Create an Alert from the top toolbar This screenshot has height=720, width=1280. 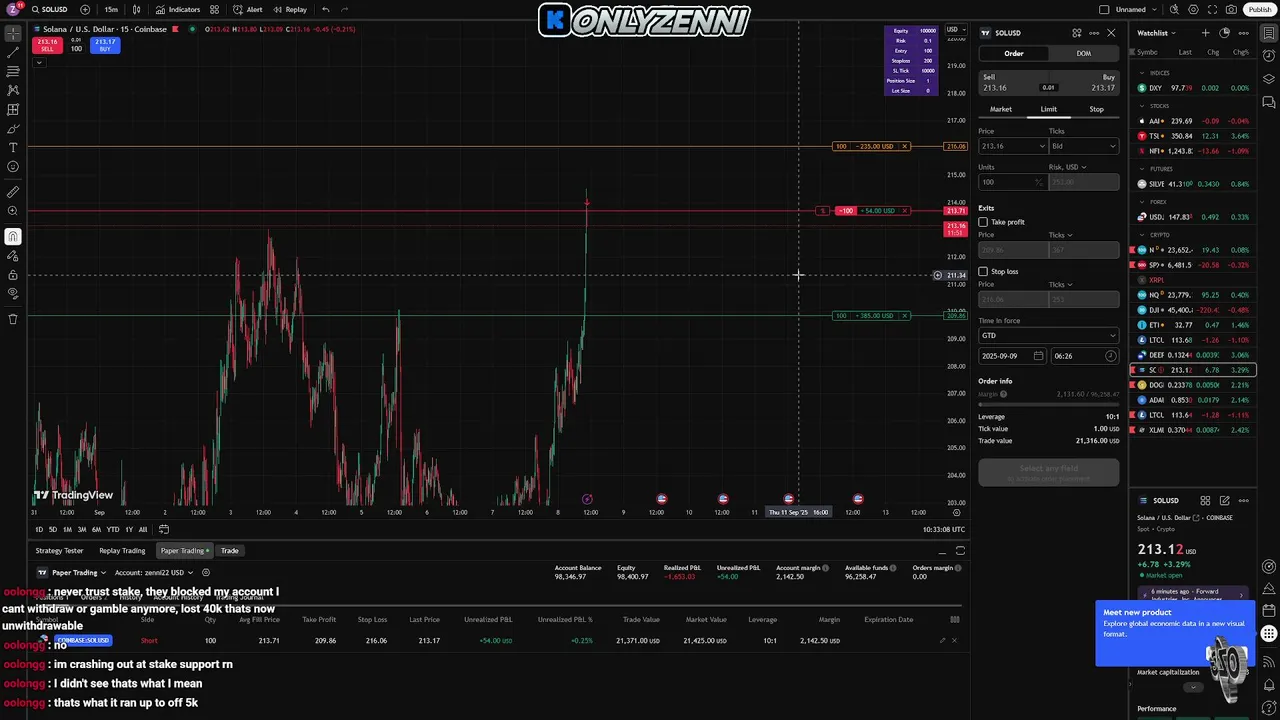click(249, 10)
